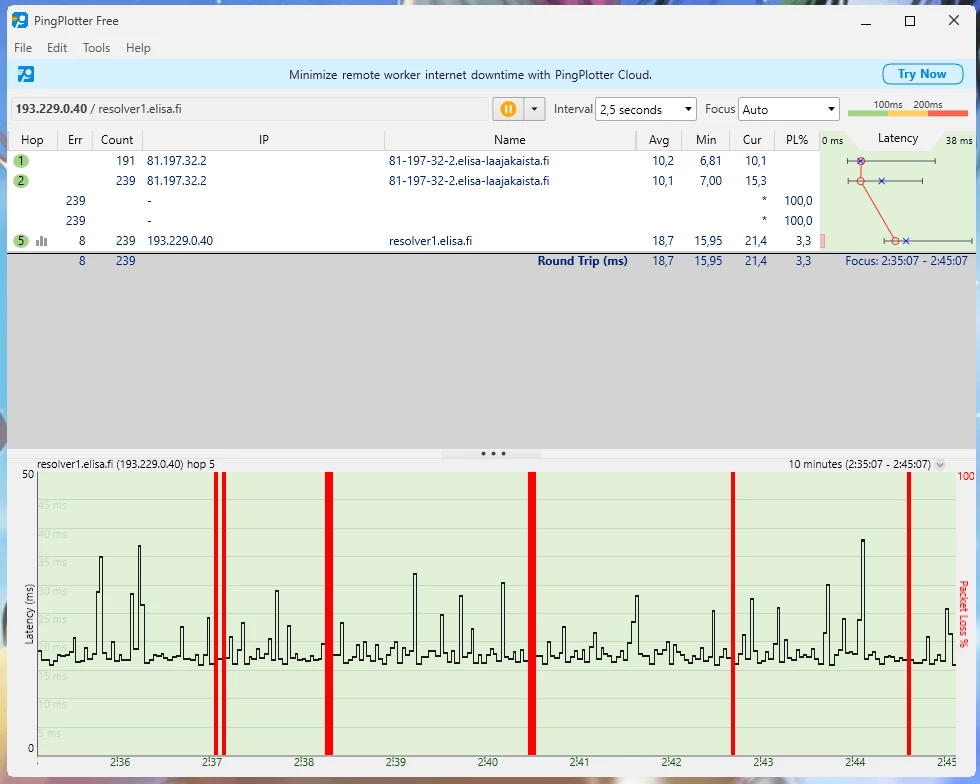This screenshot has height=784, width=980.
Task: Click the red packet loss bar near 2:42
Action: [733, 613]
